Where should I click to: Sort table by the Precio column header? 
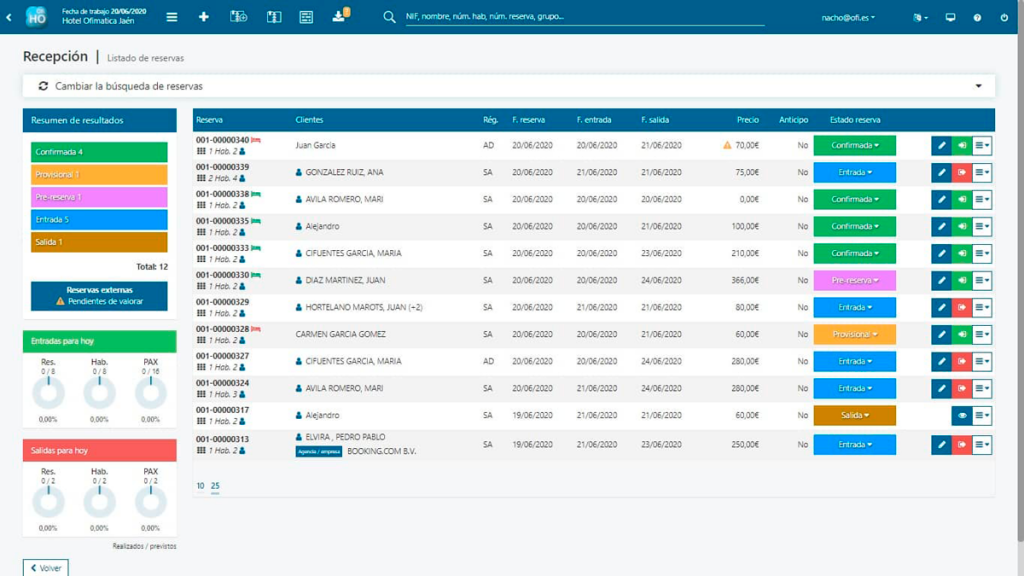(x=747, y=120)
